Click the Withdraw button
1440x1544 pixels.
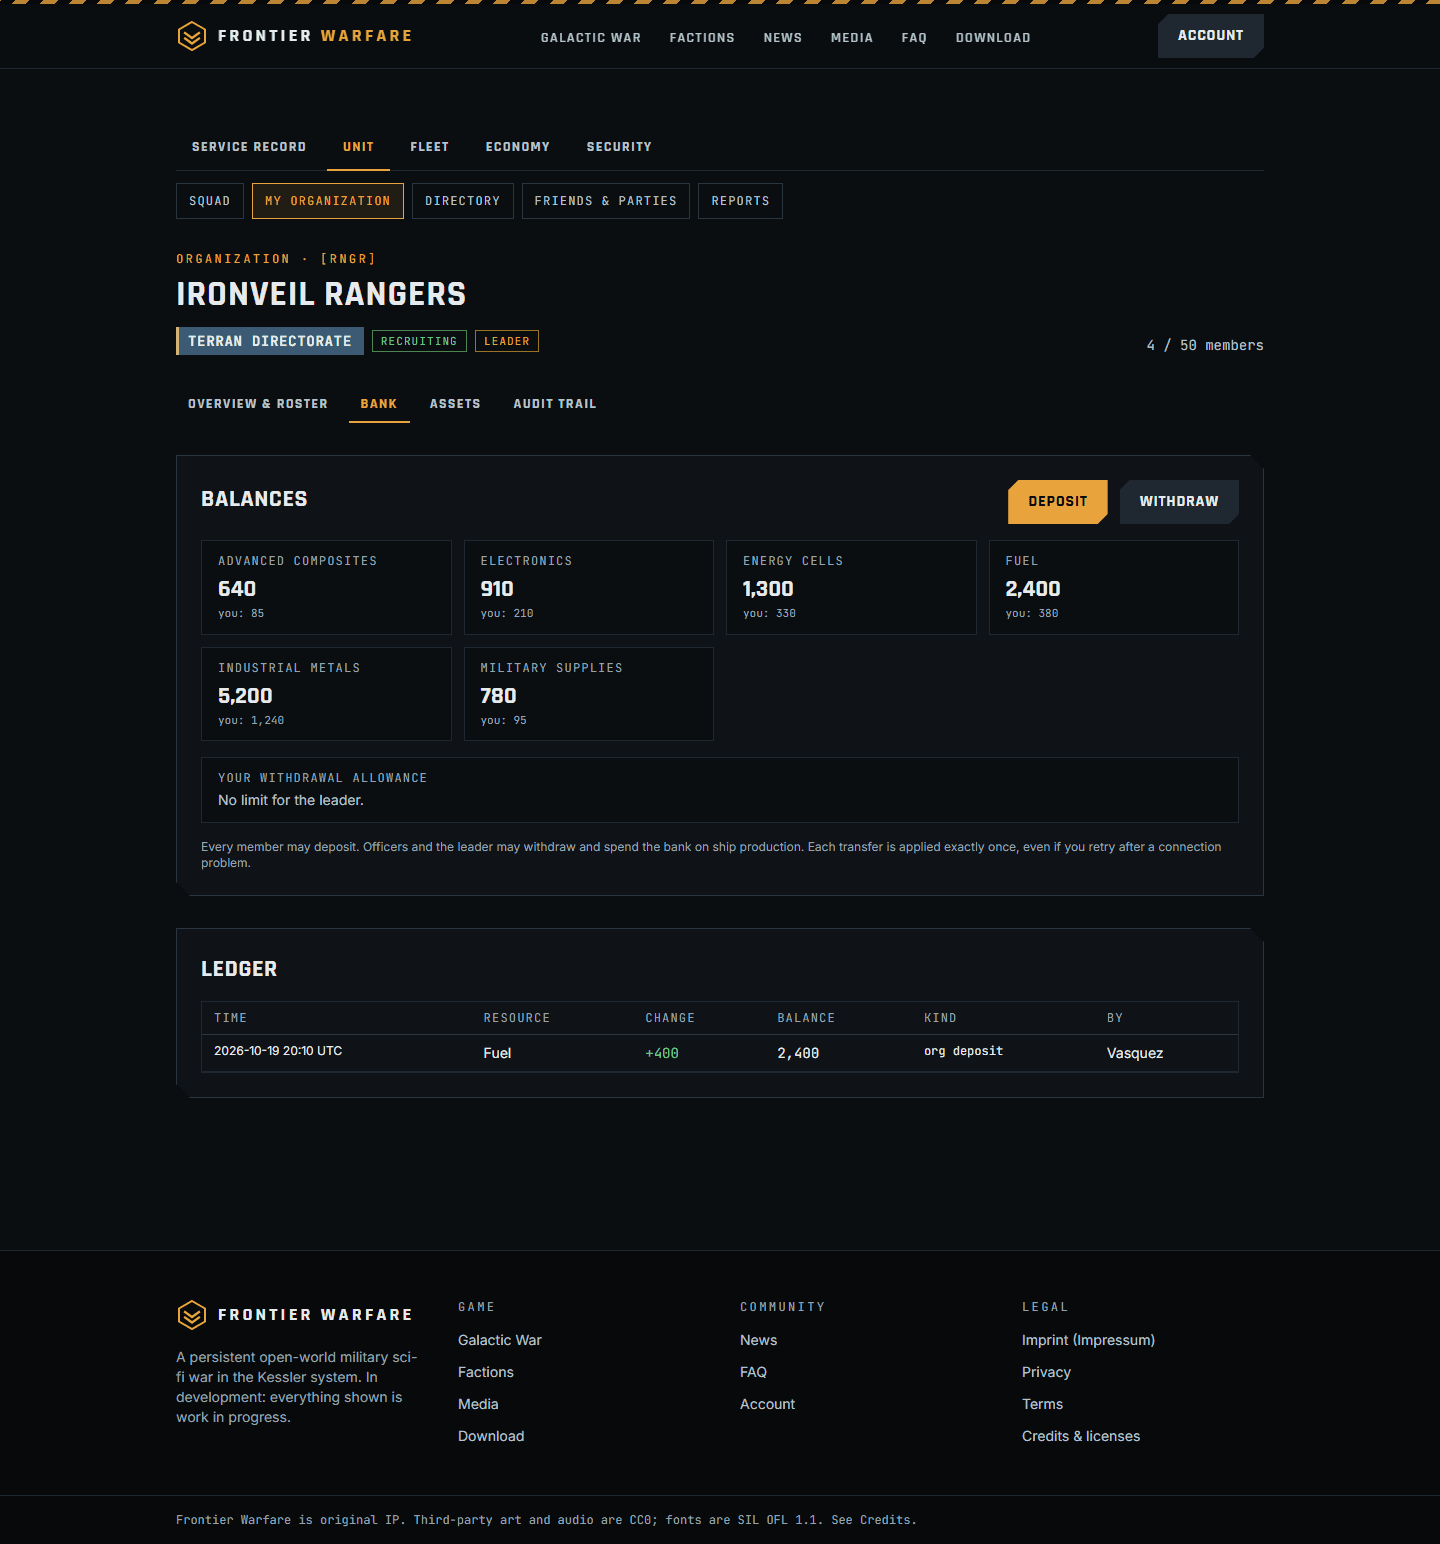(x=1179, y=502)
